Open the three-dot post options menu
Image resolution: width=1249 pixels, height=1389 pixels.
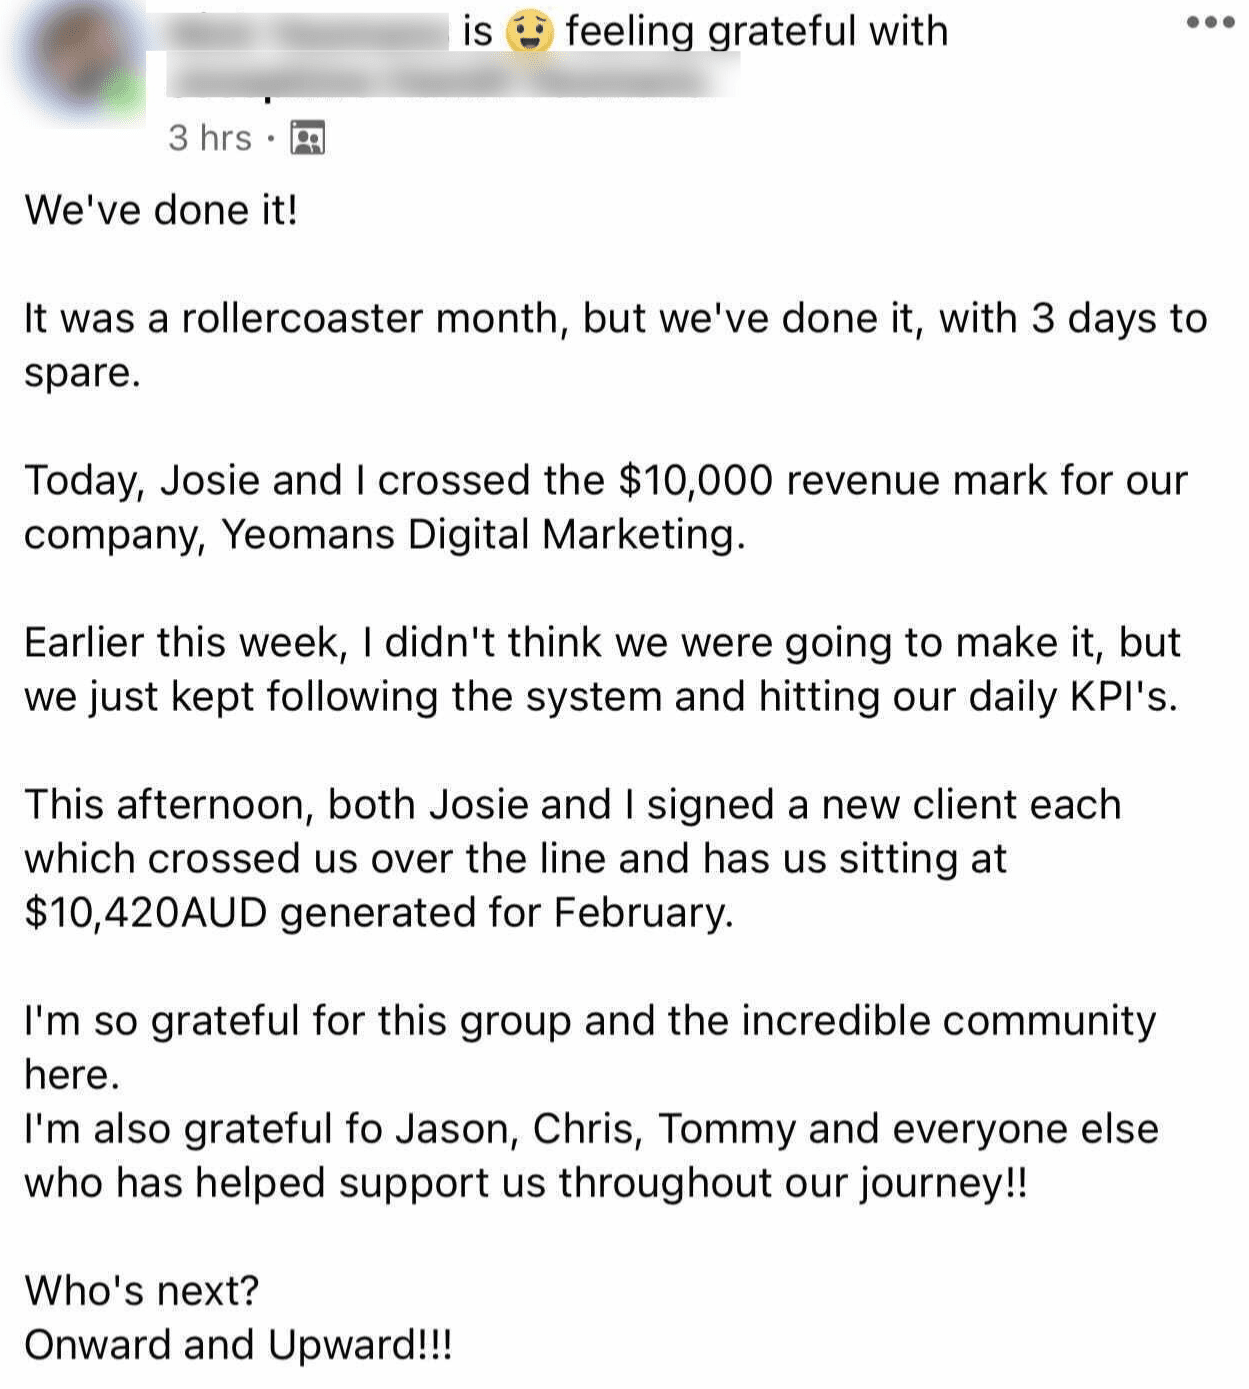pos(1210,22)
